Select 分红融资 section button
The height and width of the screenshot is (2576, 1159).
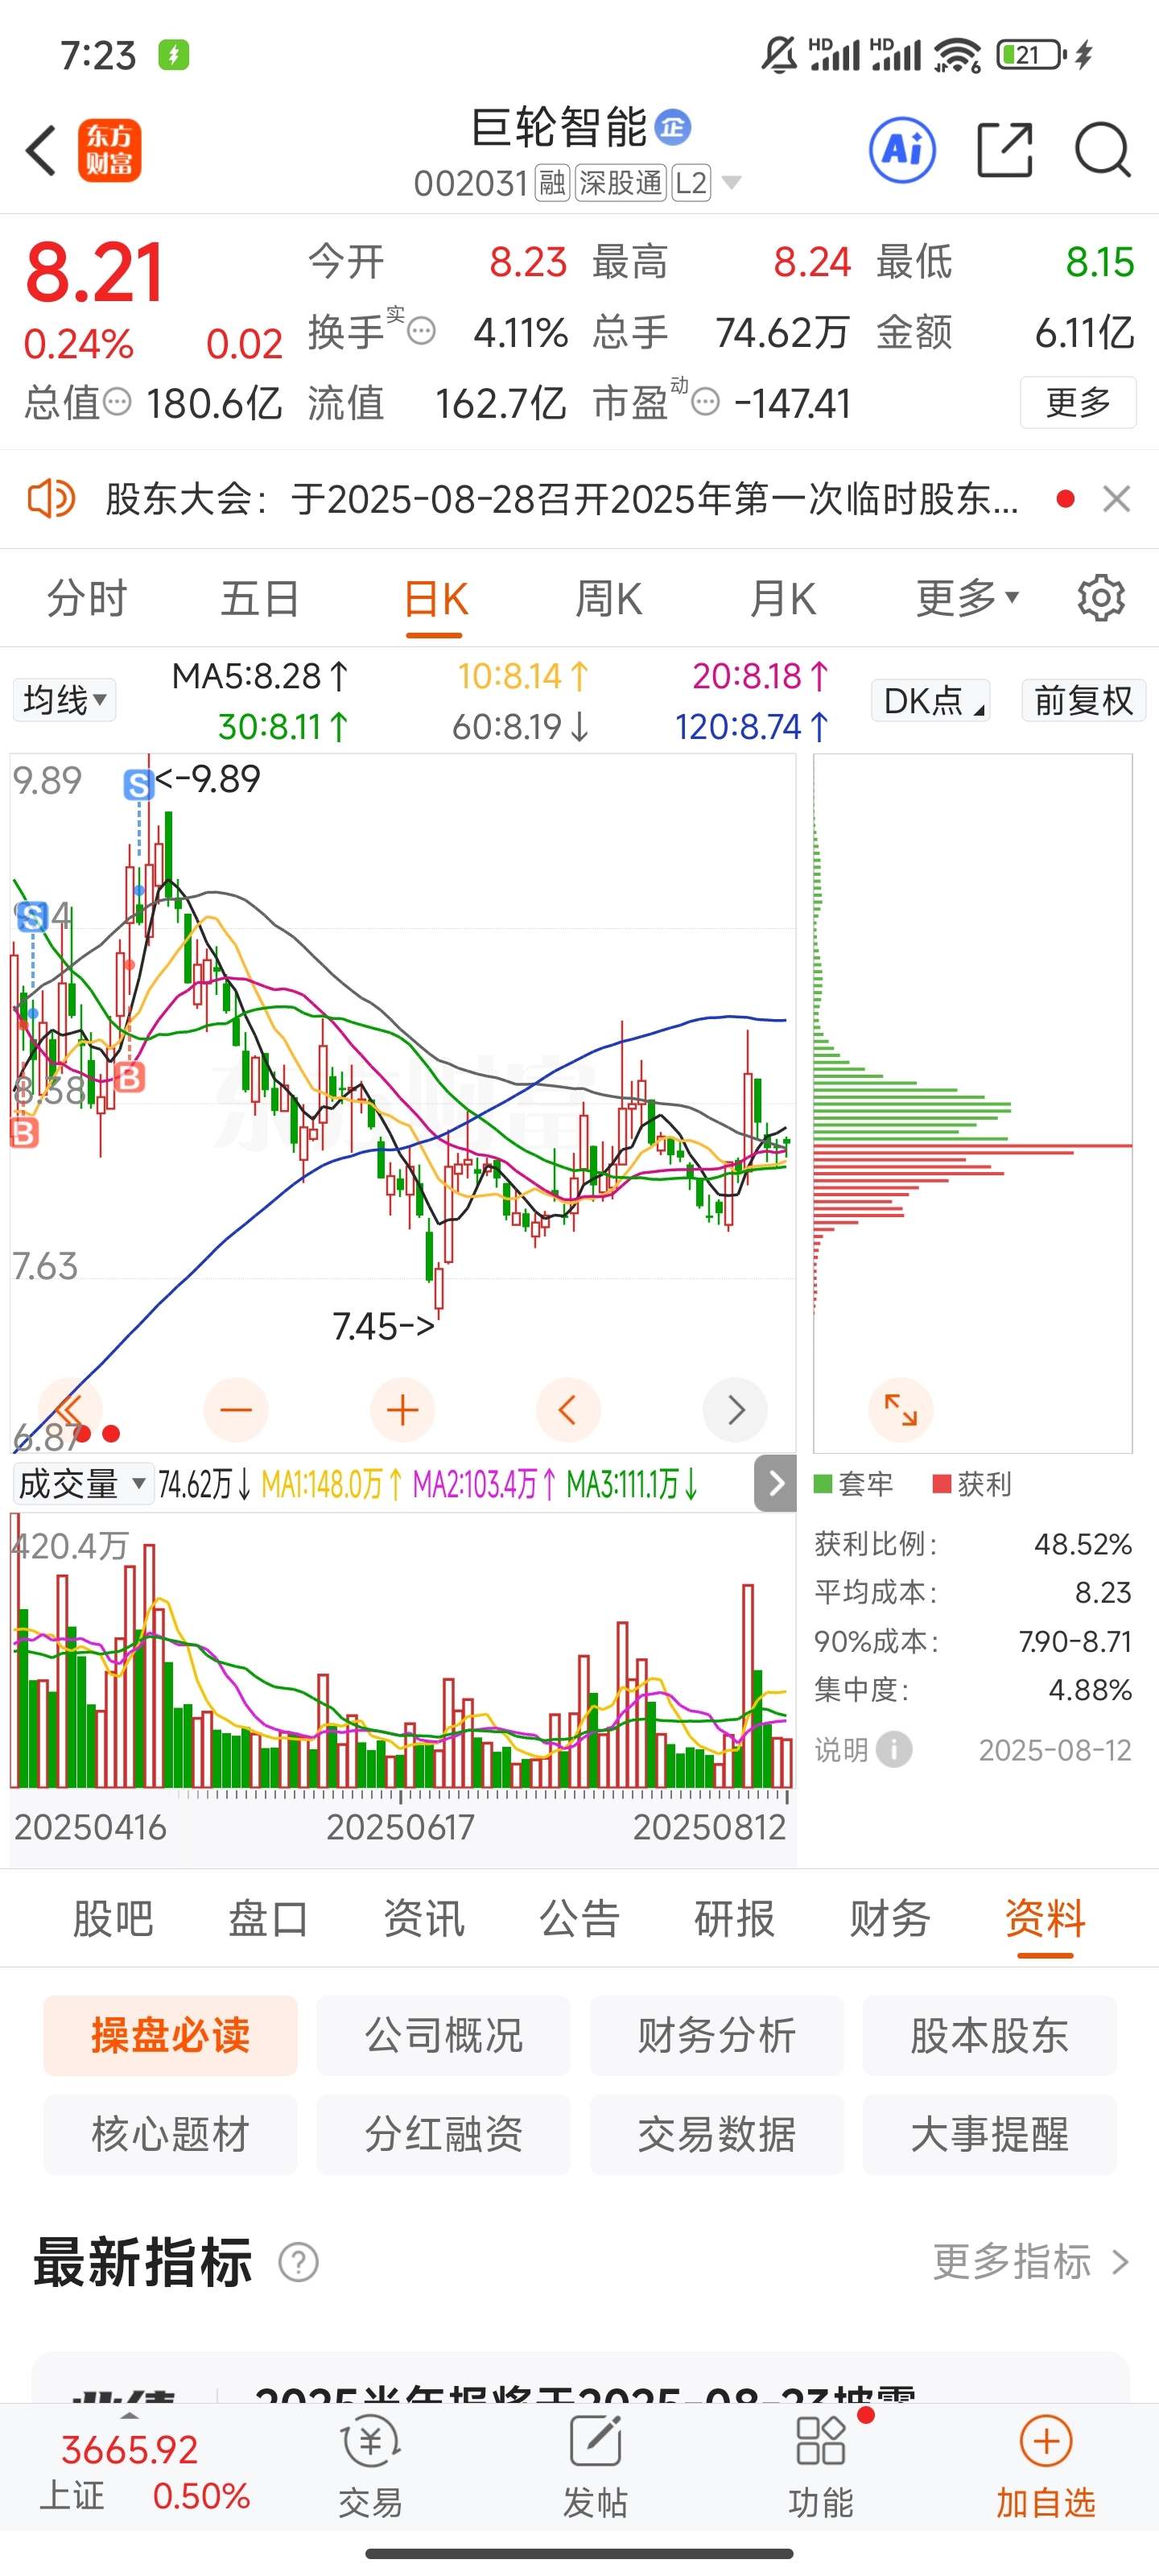[443, 2134]
